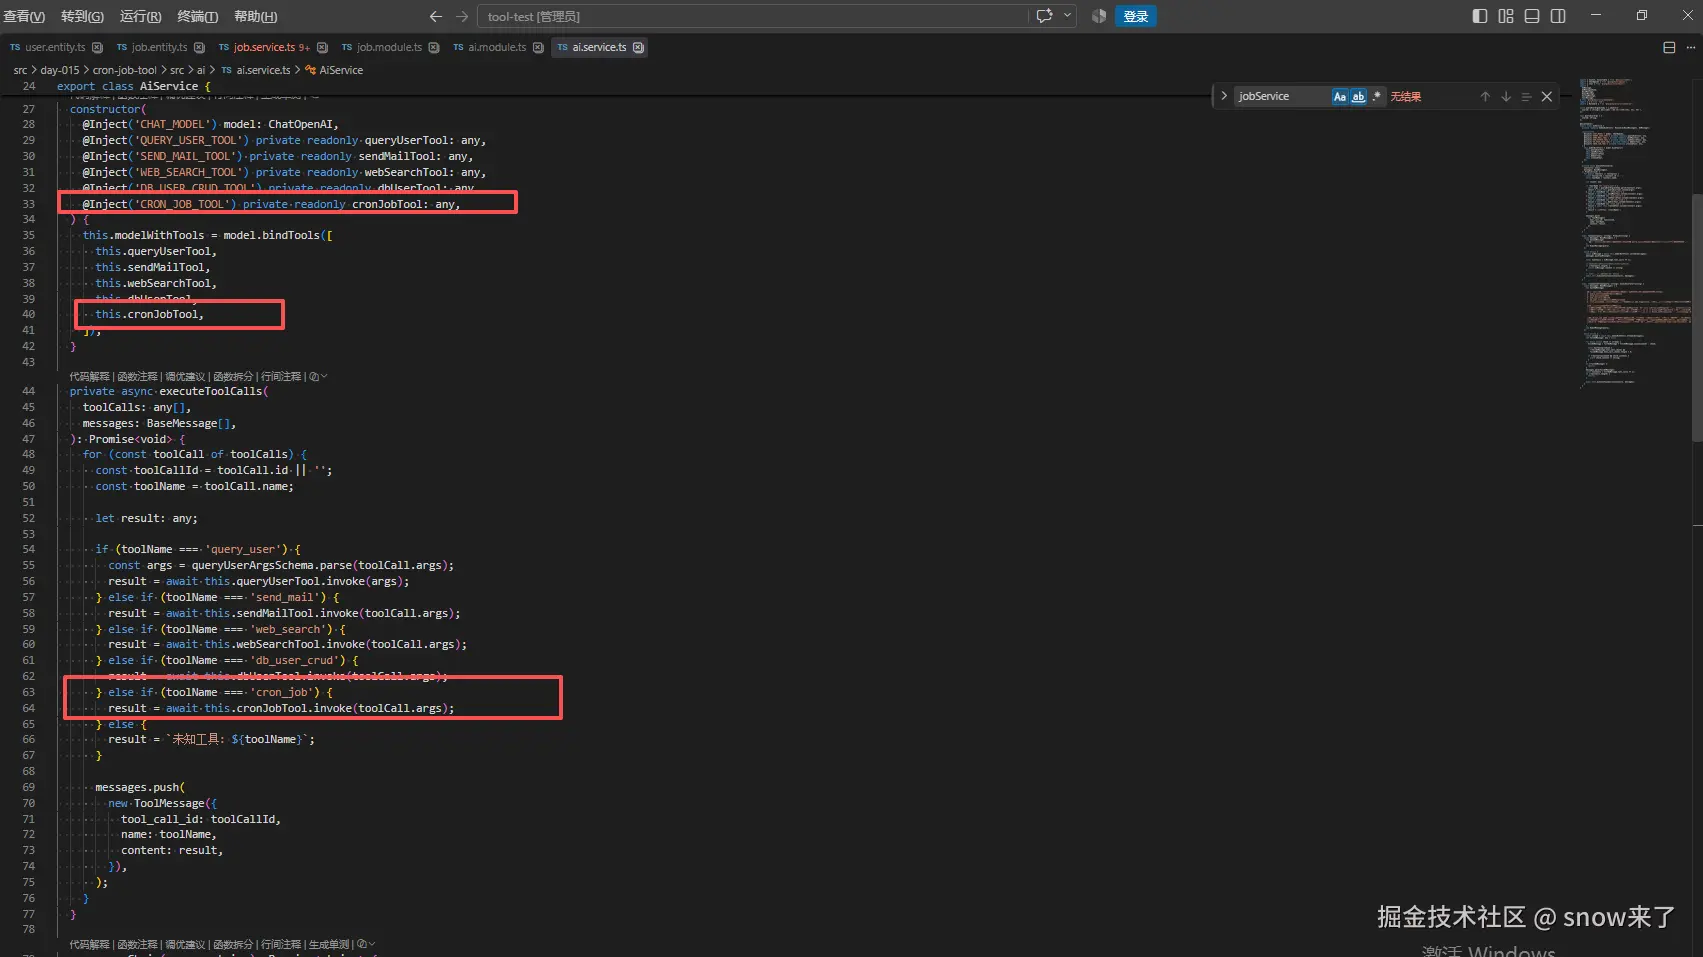Expand code lens dropdown above executeToolCalls
The height and width of the screenshot is (957, 1703).
coord(319,377)
